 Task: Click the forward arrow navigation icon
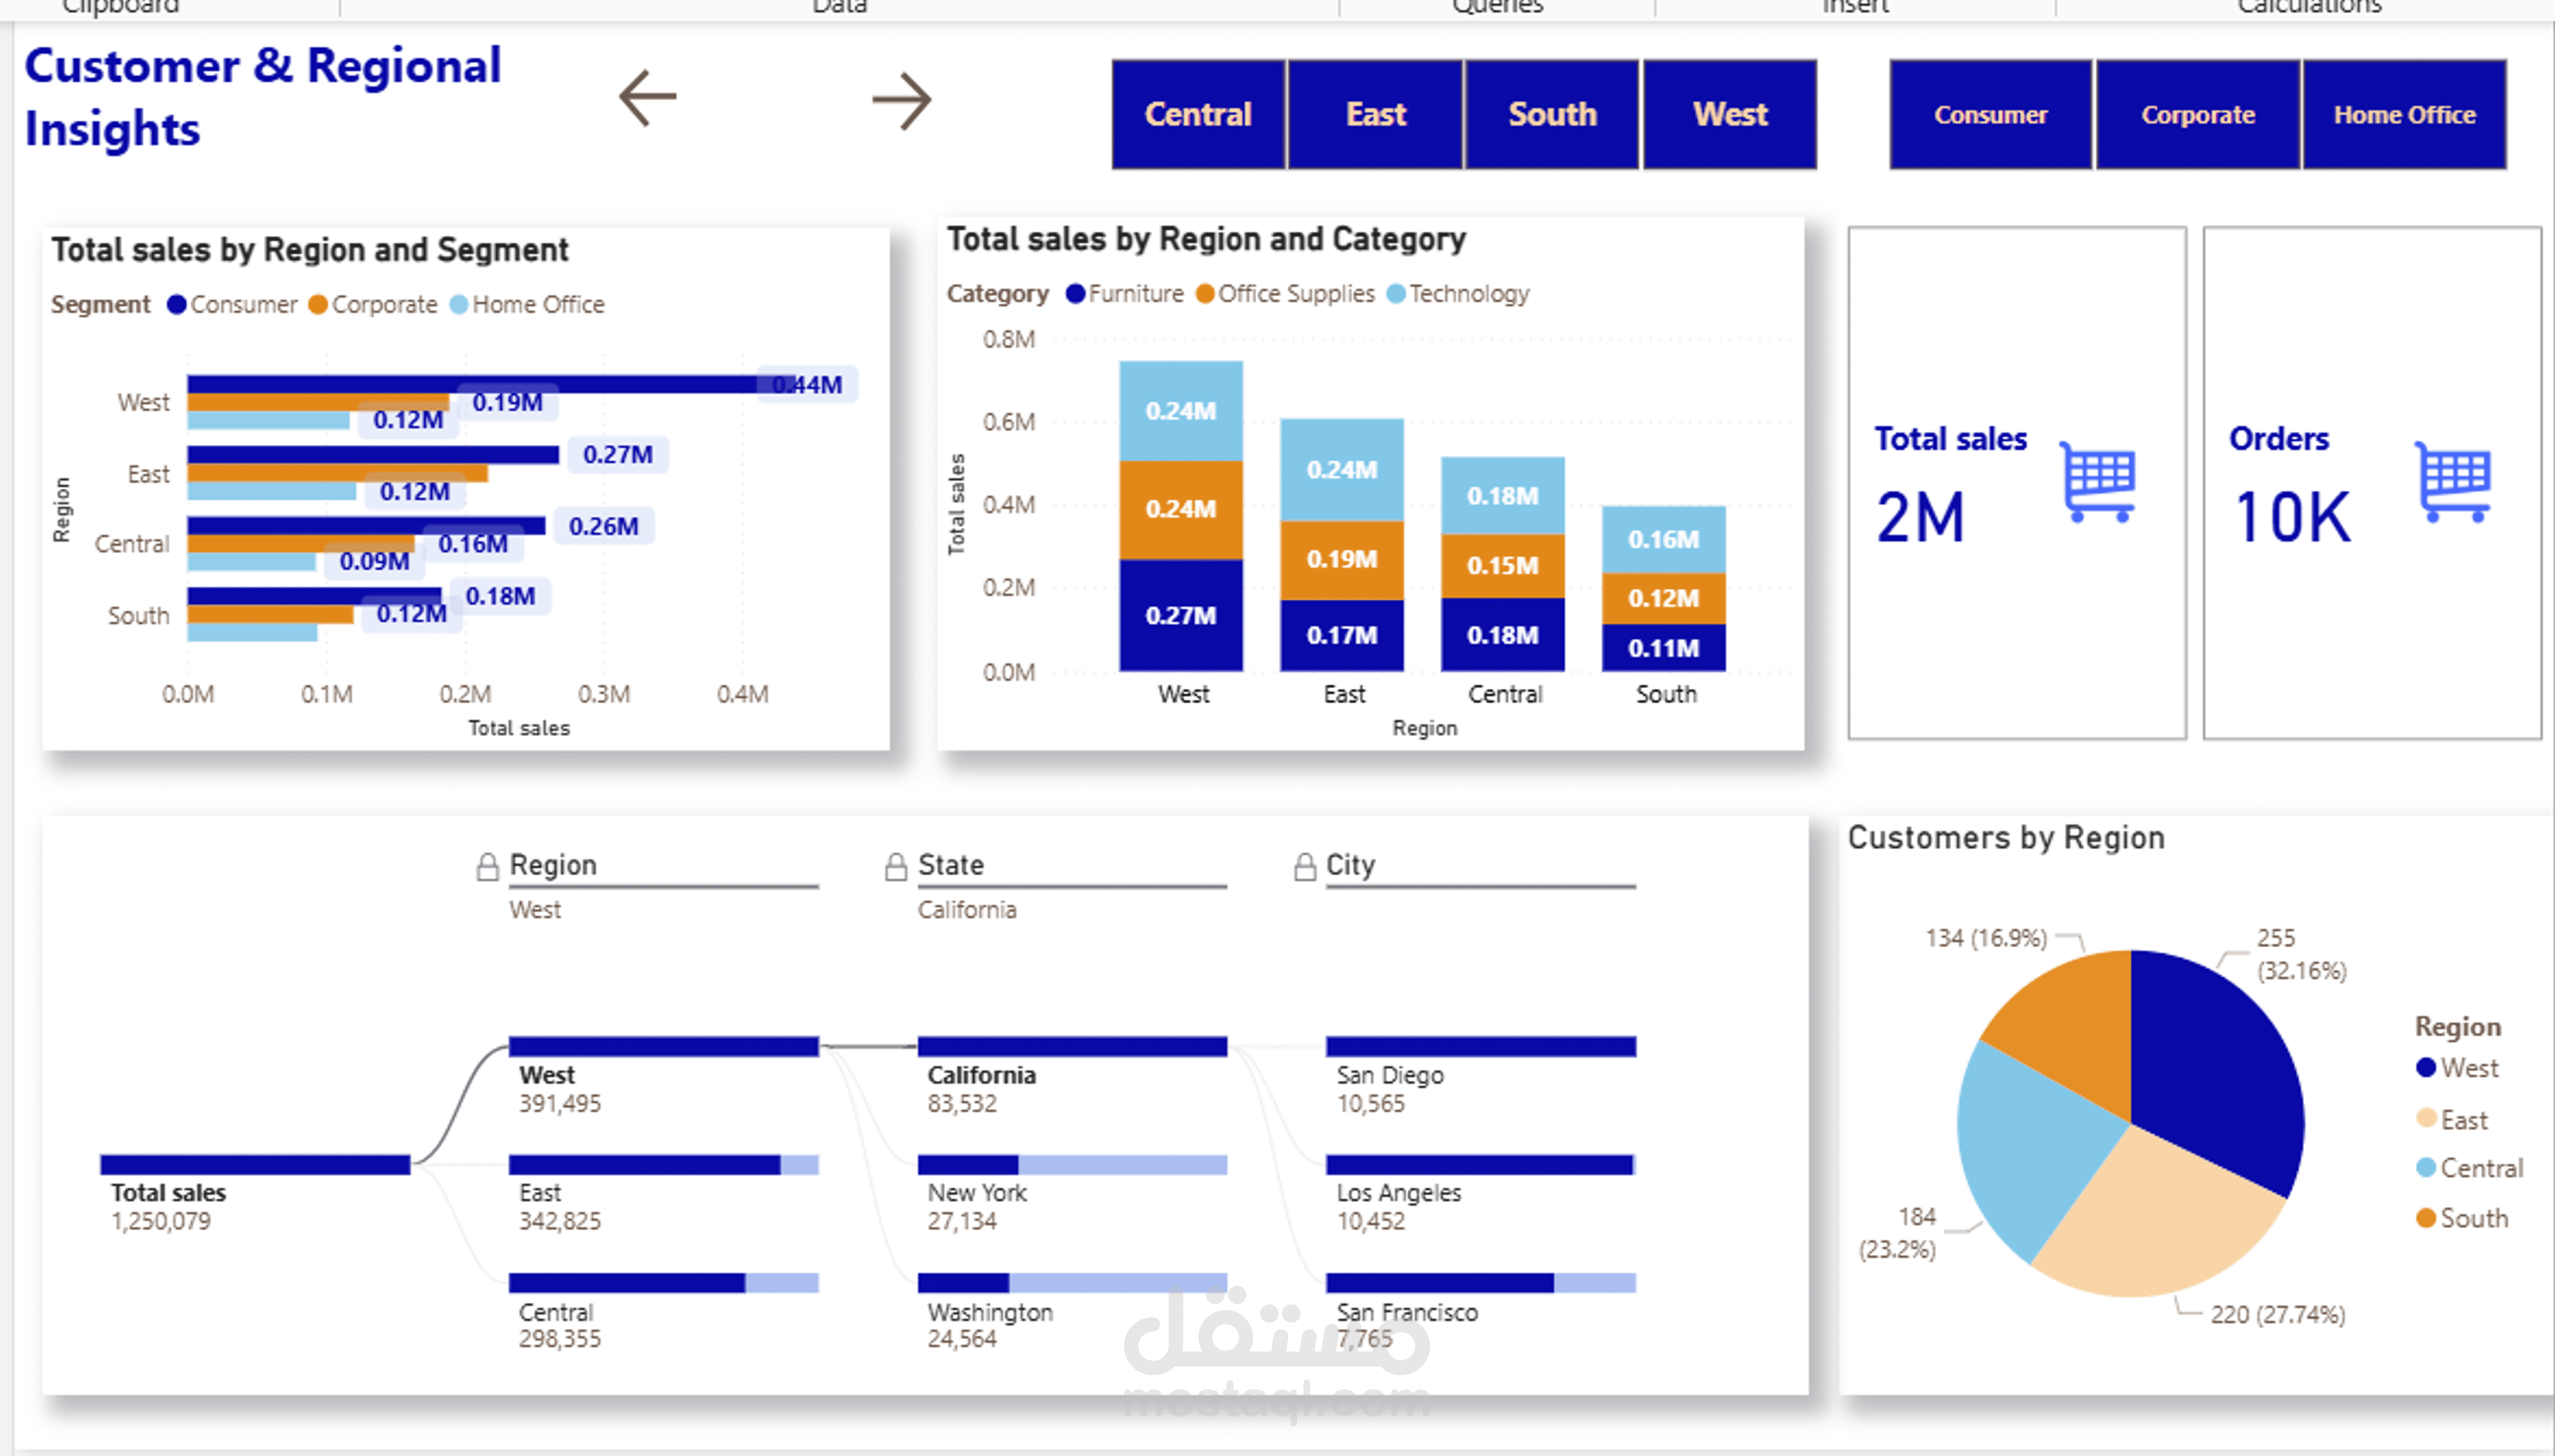click(x=901, y=100)
